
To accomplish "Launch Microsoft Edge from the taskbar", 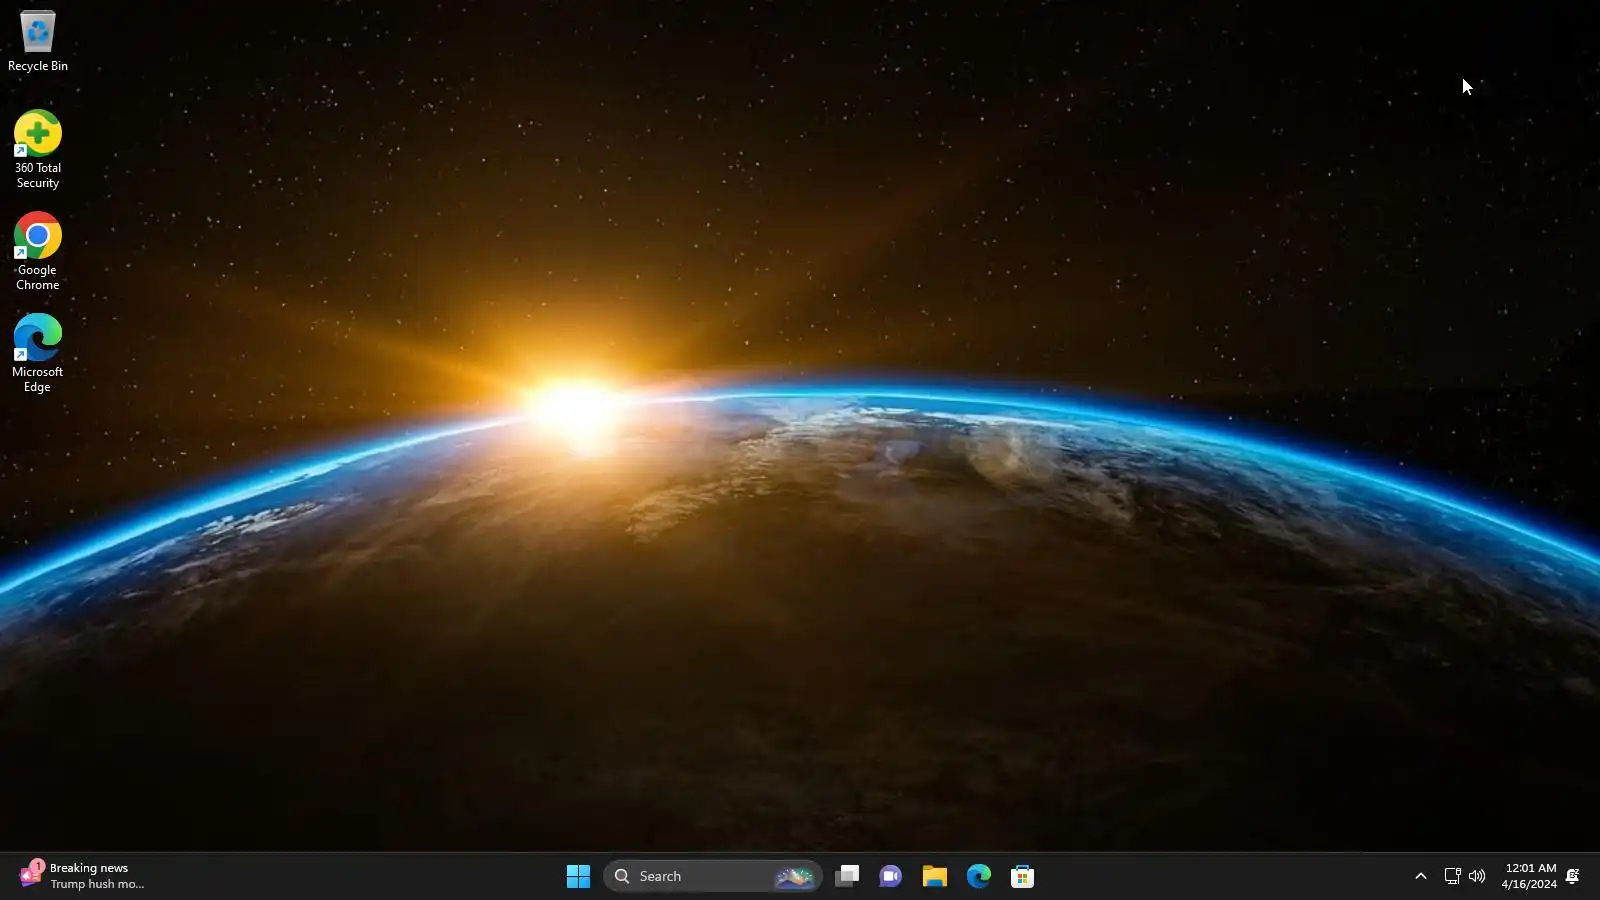I will (x=979, y=876).
